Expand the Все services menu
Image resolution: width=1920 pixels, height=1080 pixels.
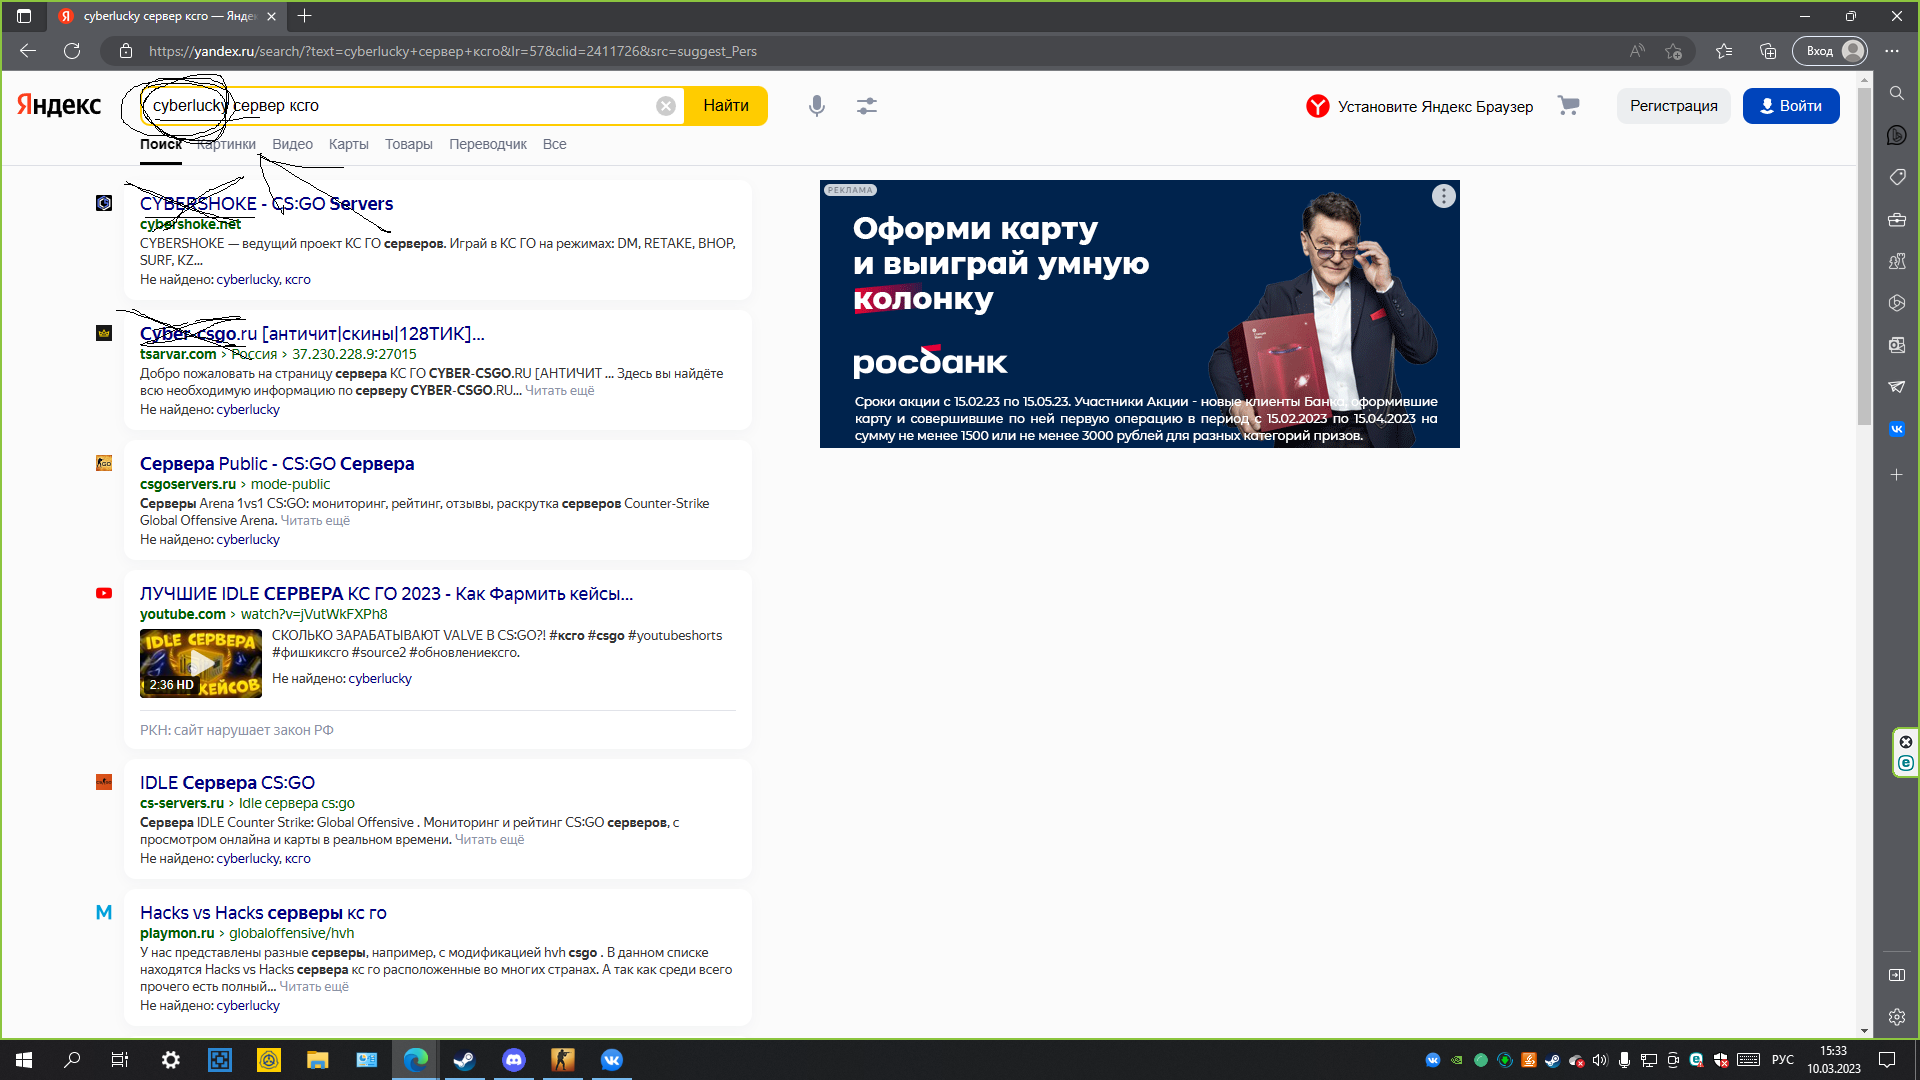pos(555,144)
